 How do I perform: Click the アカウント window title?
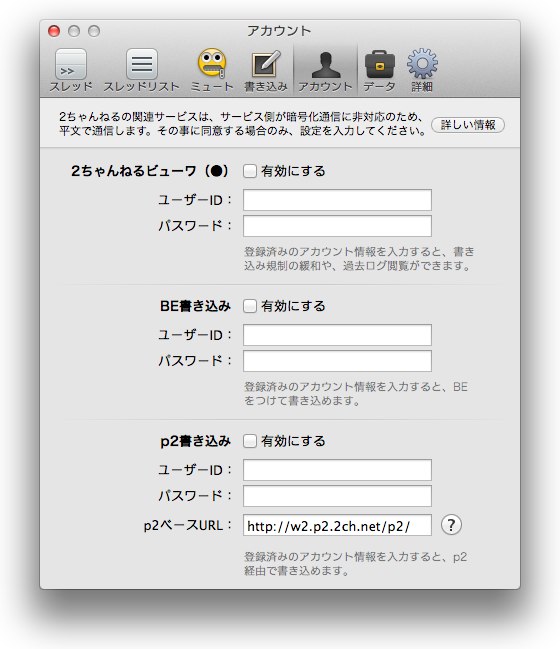279,31
